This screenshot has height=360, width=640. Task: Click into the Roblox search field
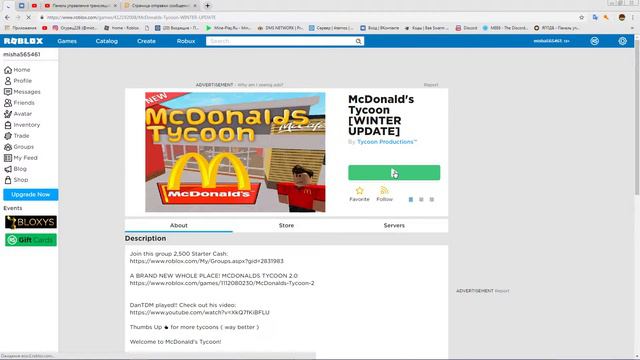tap(280, 41)
